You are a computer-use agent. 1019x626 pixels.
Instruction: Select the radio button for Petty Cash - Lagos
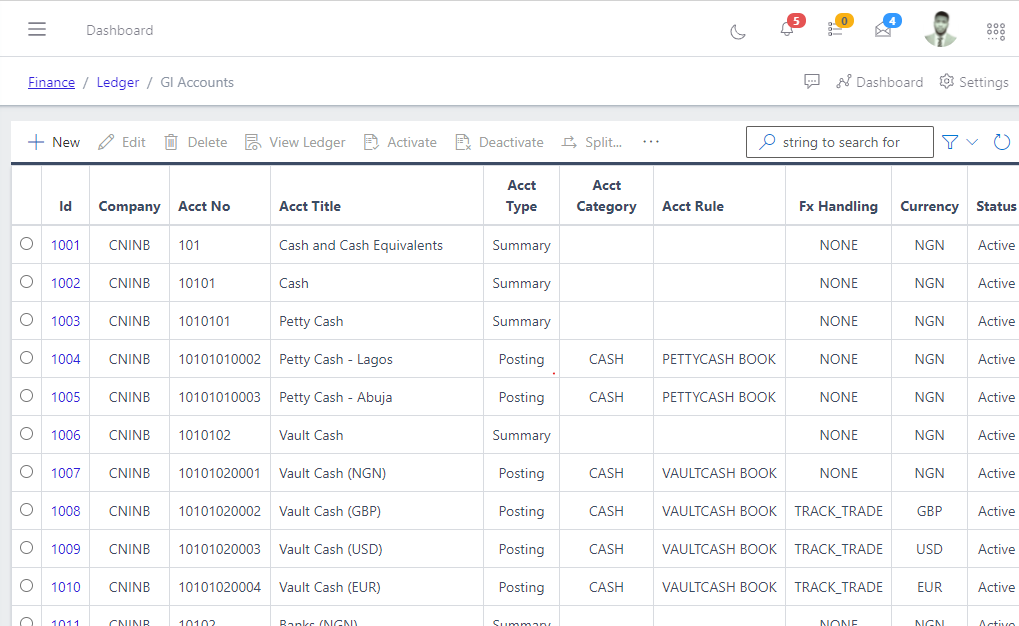coord(26,357)
